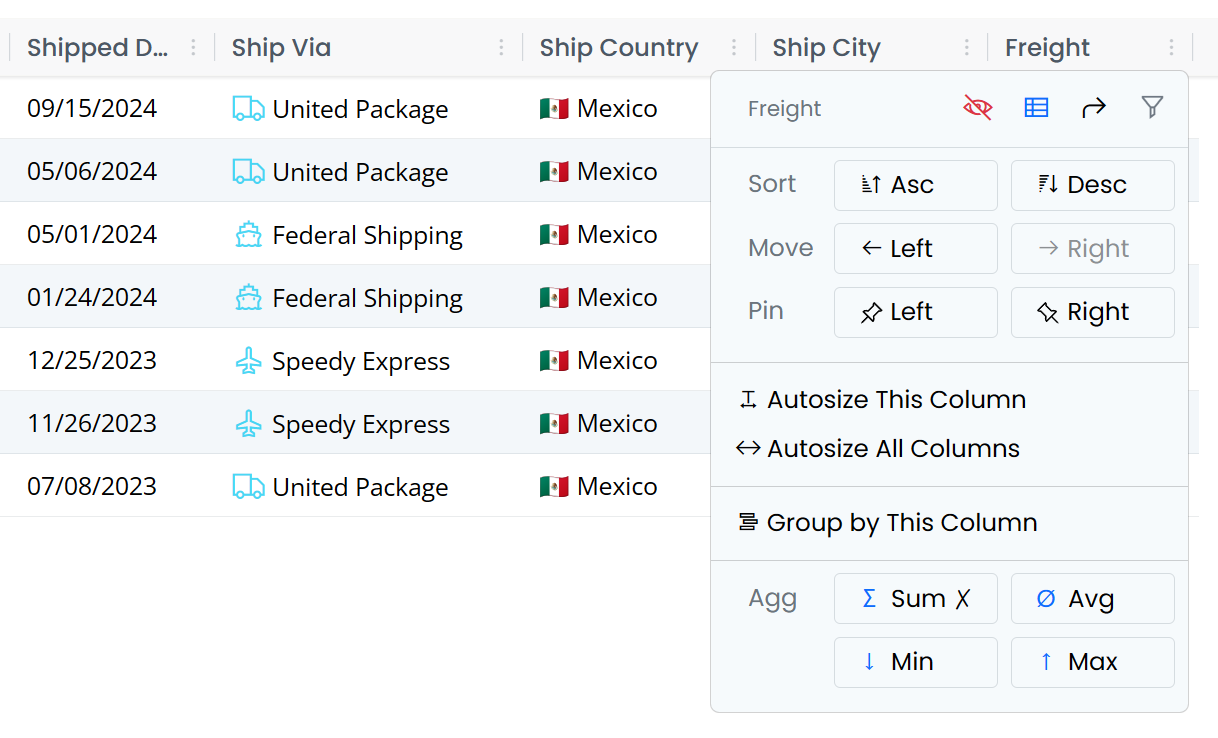1218x738 pixels.
Task: Enable Avg aggregation for Freight
Action: [1092, 599]
